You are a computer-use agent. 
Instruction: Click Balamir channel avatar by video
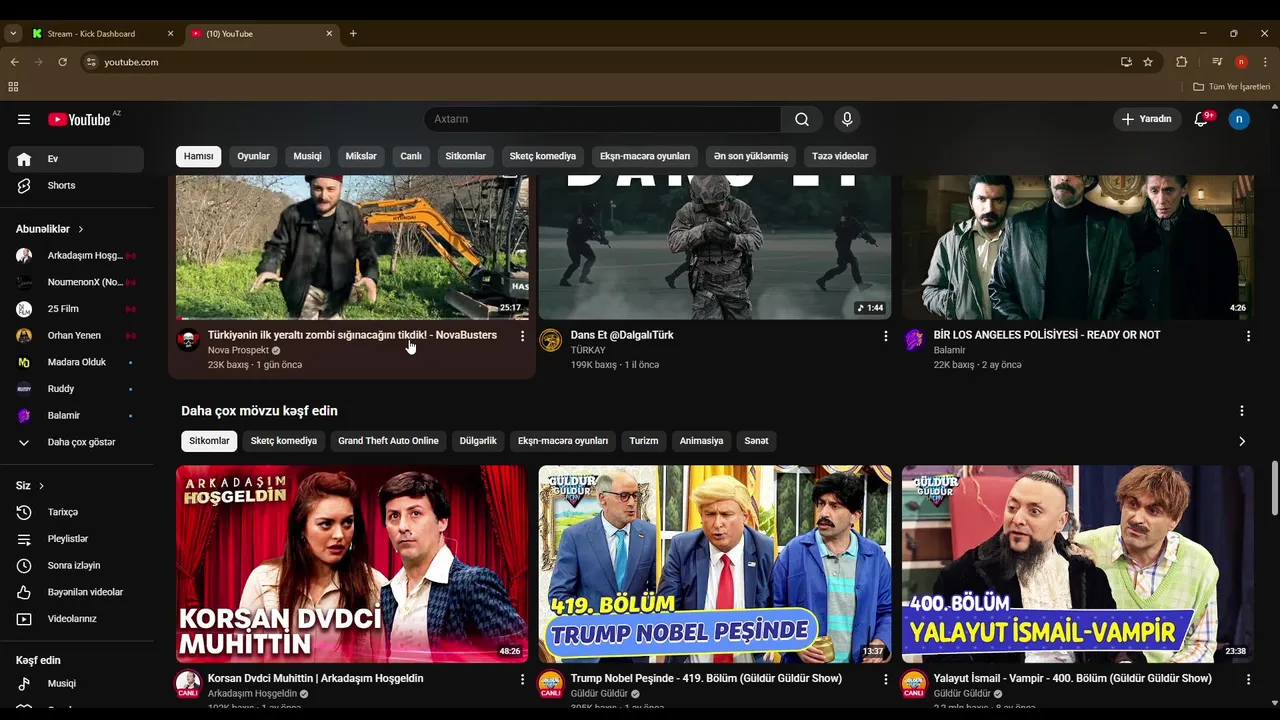point(914,340)
